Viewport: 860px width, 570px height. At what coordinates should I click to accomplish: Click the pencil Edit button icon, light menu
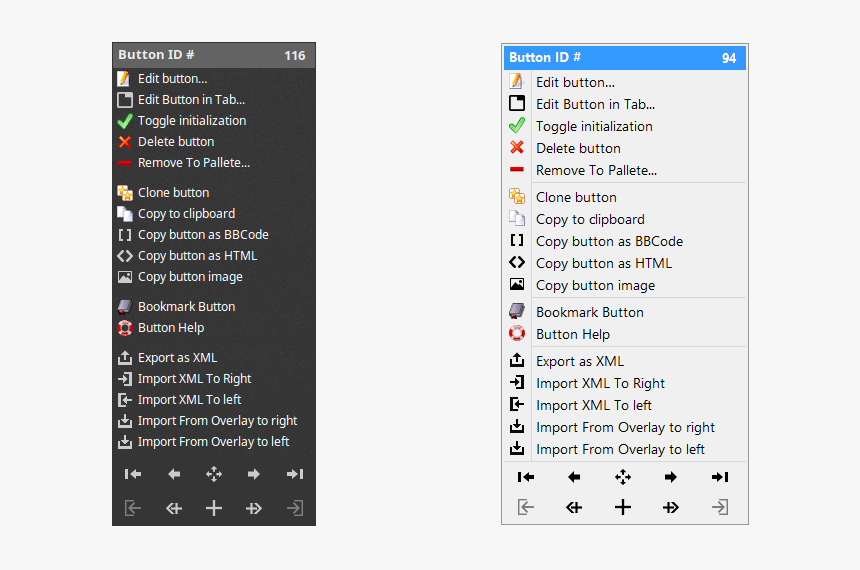point(517,82)
